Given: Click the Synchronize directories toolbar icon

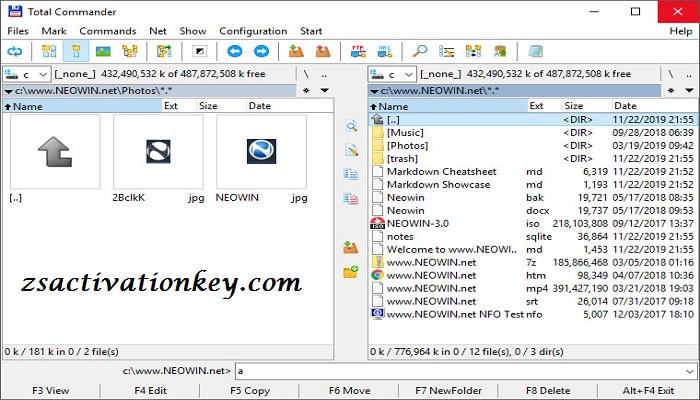Looking at the screenshot, I should [473, 51].
